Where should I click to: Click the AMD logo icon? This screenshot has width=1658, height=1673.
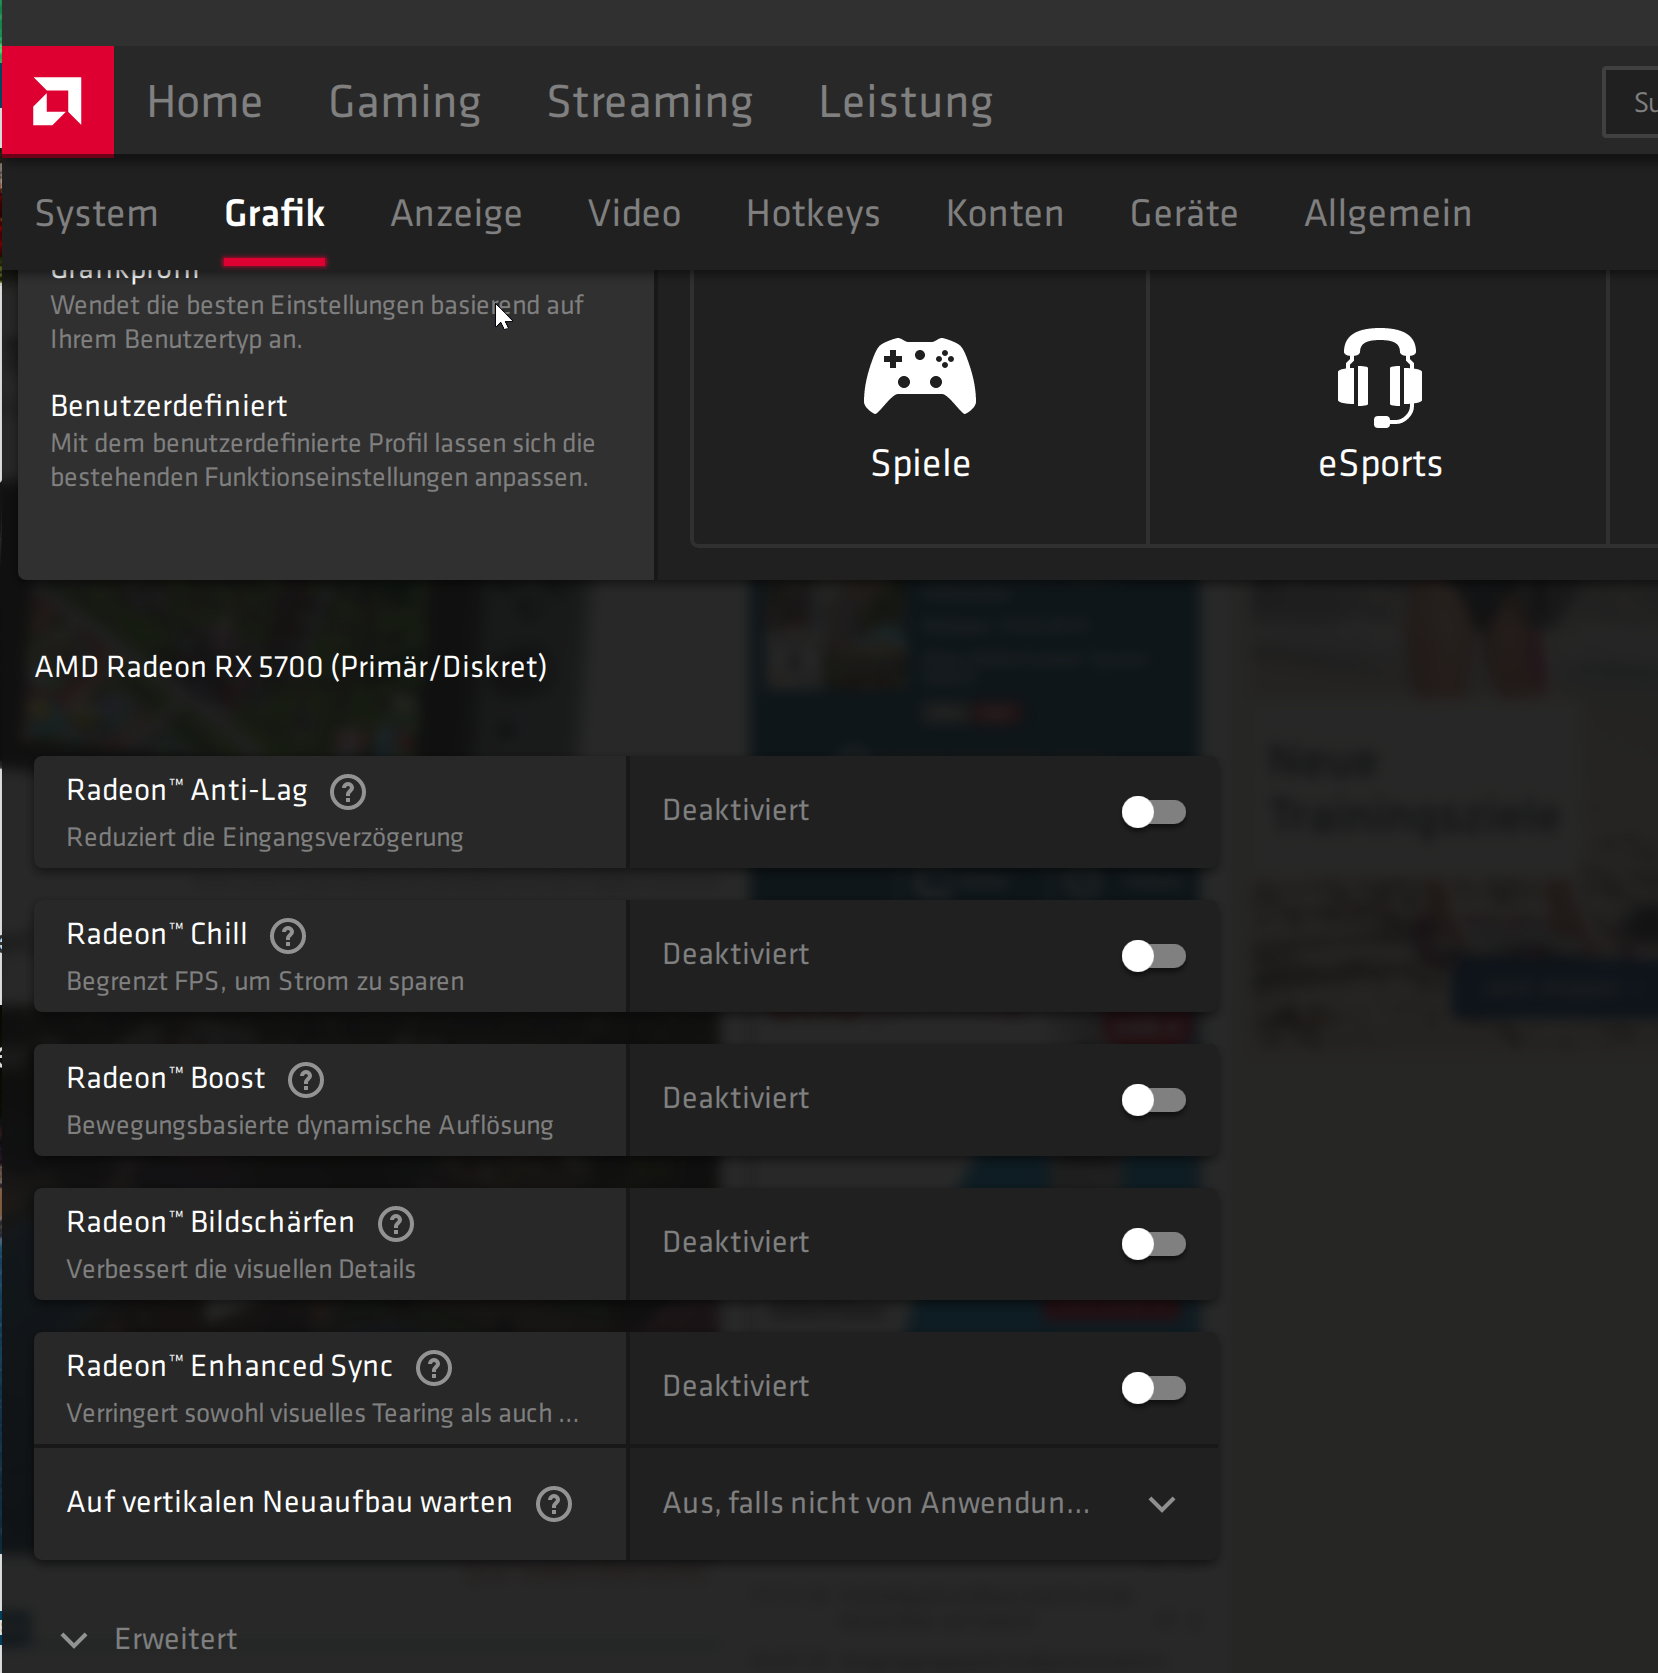click(x=58, y=101)
